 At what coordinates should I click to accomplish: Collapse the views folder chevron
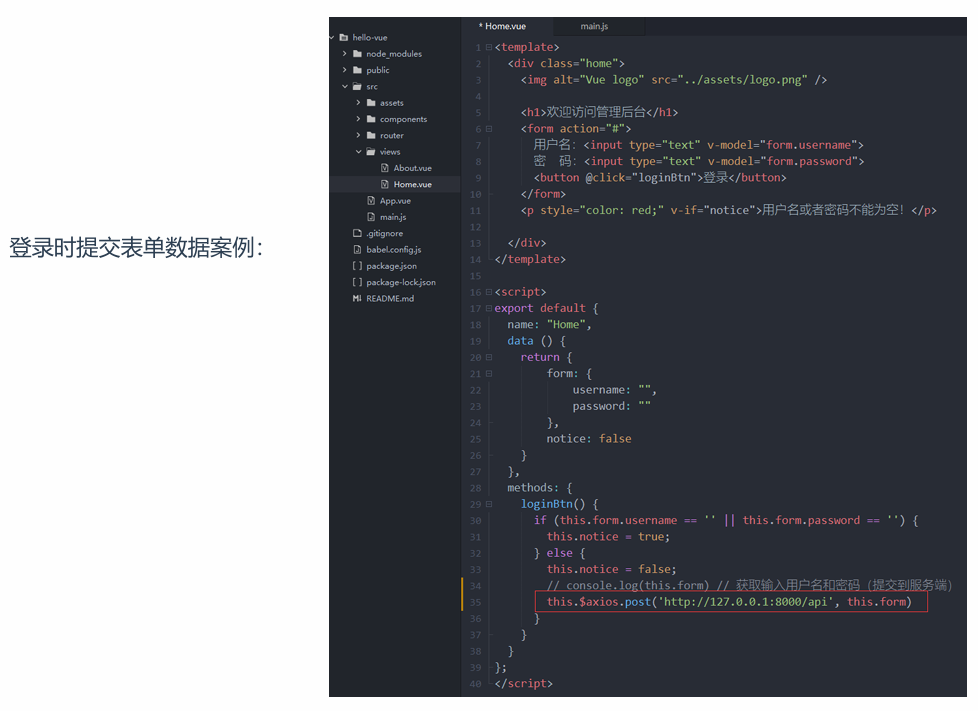click(359, 152)
